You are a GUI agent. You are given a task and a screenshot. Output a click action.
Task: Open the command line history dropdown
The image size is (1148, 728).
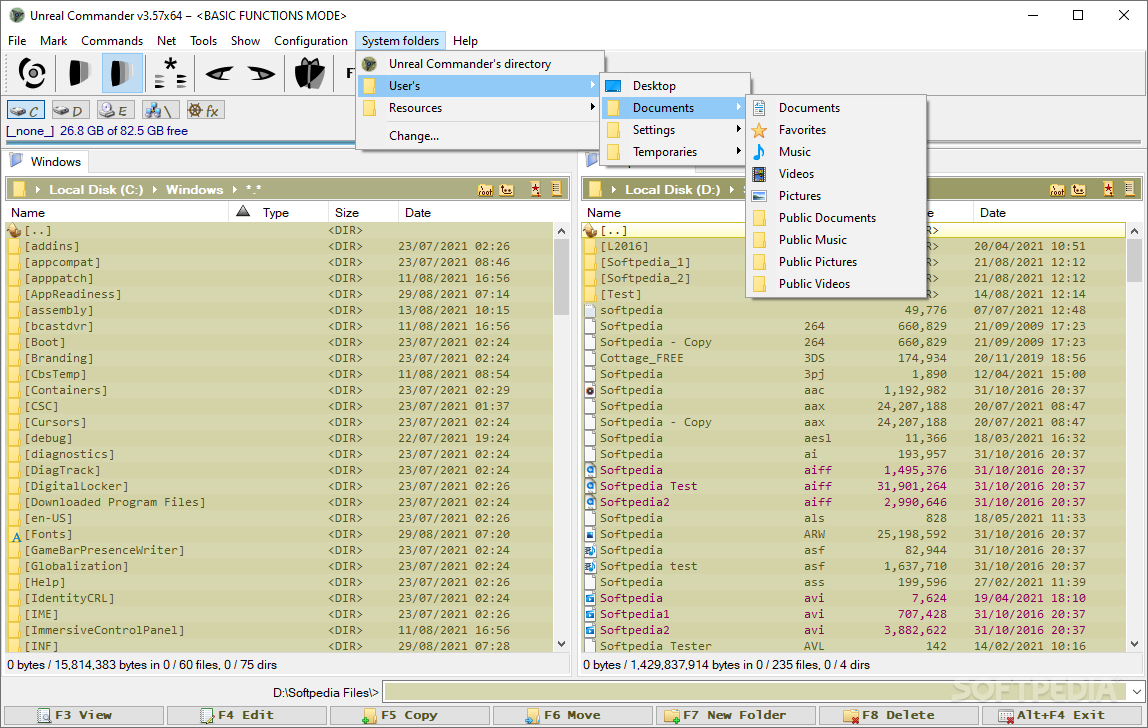coord(1136,691)
